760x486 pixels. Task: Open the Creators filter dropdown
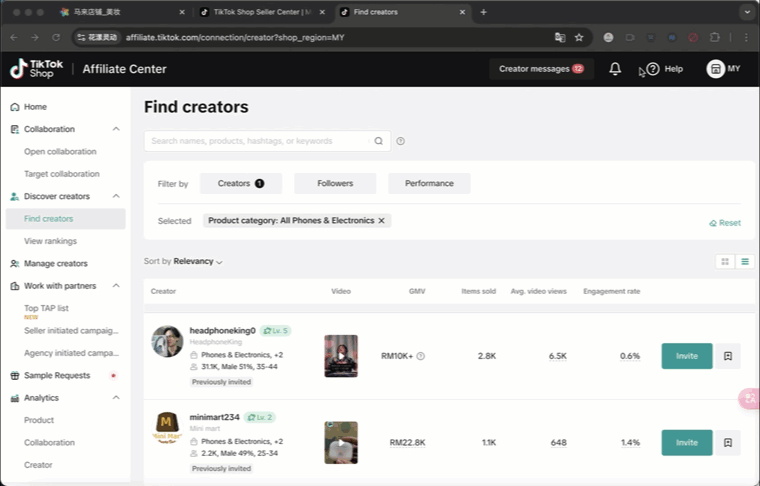pyautogui.click(x=240, y=183)
